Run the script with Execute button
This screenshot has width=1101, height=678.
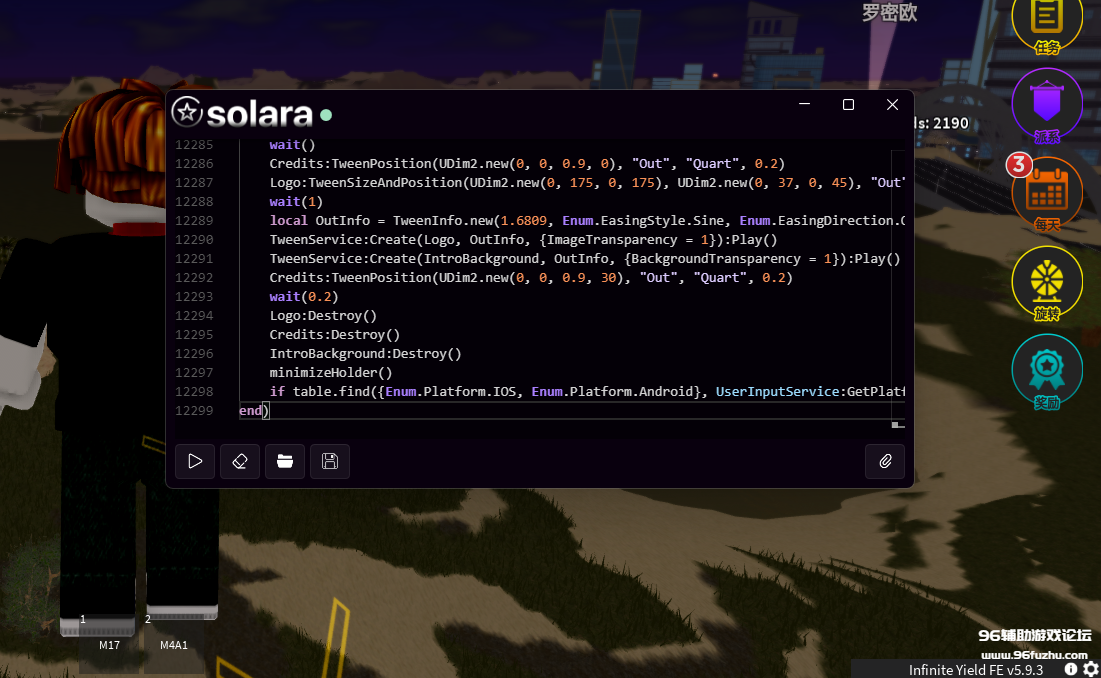[195, 461]
